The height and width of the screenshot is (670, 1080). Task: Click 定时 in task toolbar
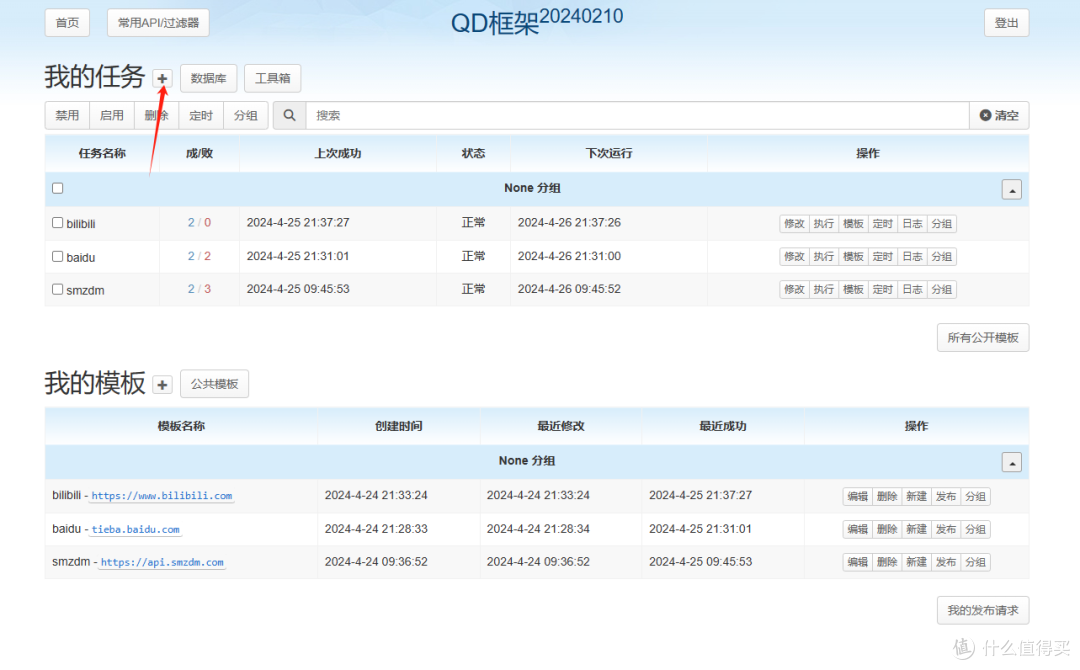[201, 116]
